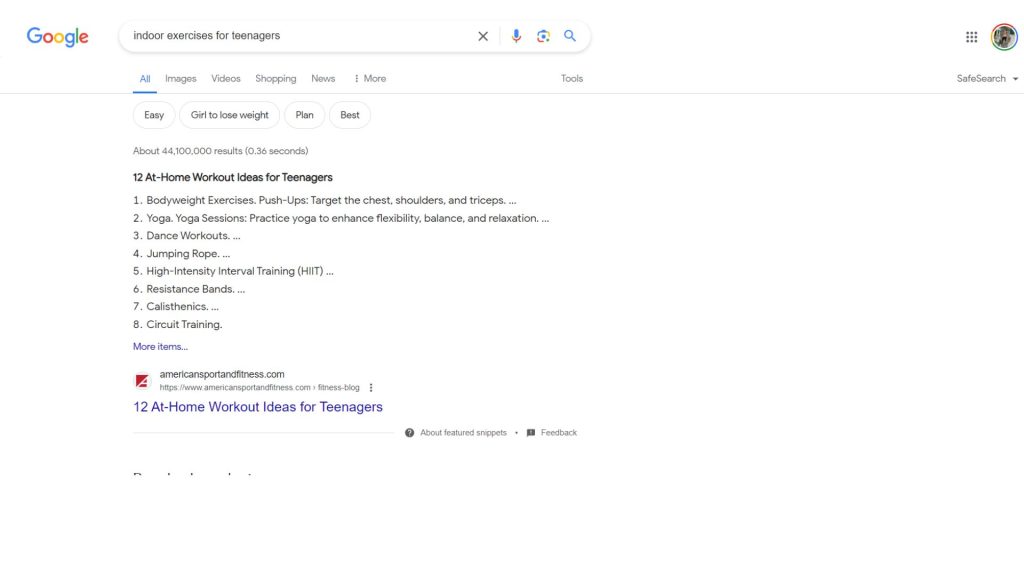Screen dimensions: 1024x576
Task: Apply the Plan filter chip
Action: click(304, 115)
